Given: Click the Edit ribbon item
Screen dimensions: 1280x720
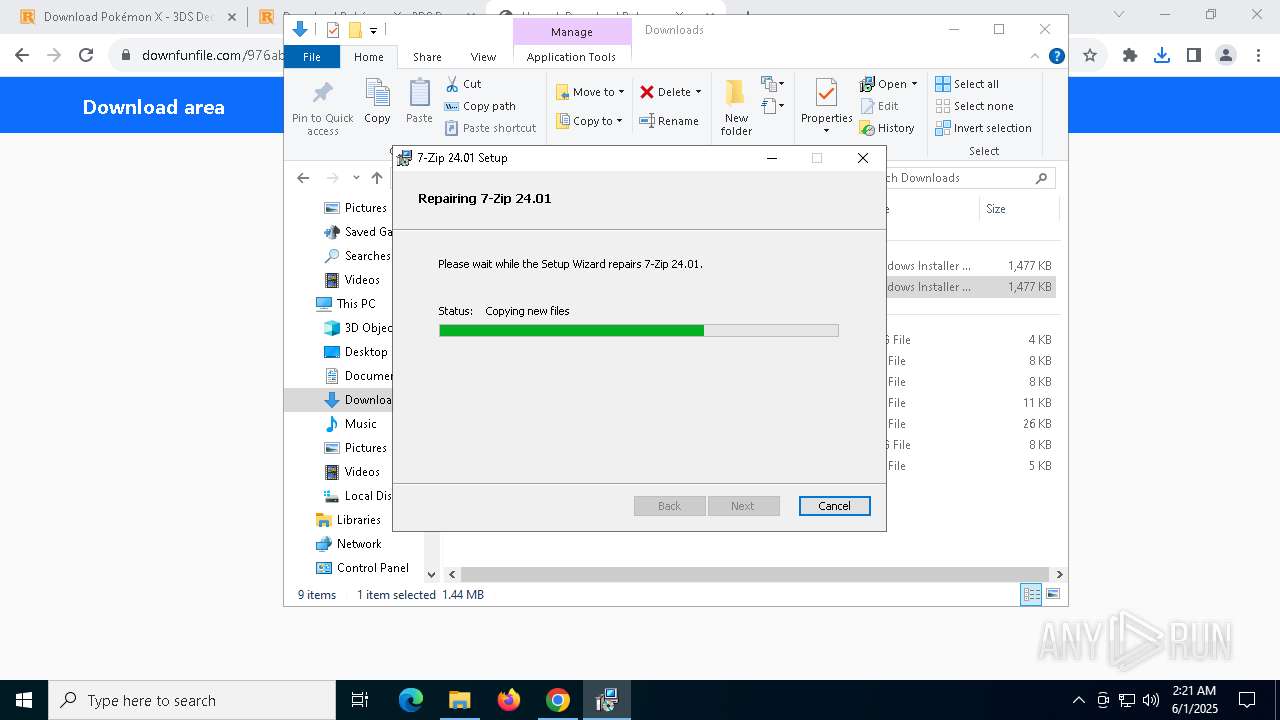Looking at the screenshot, I should pos(878,106).
